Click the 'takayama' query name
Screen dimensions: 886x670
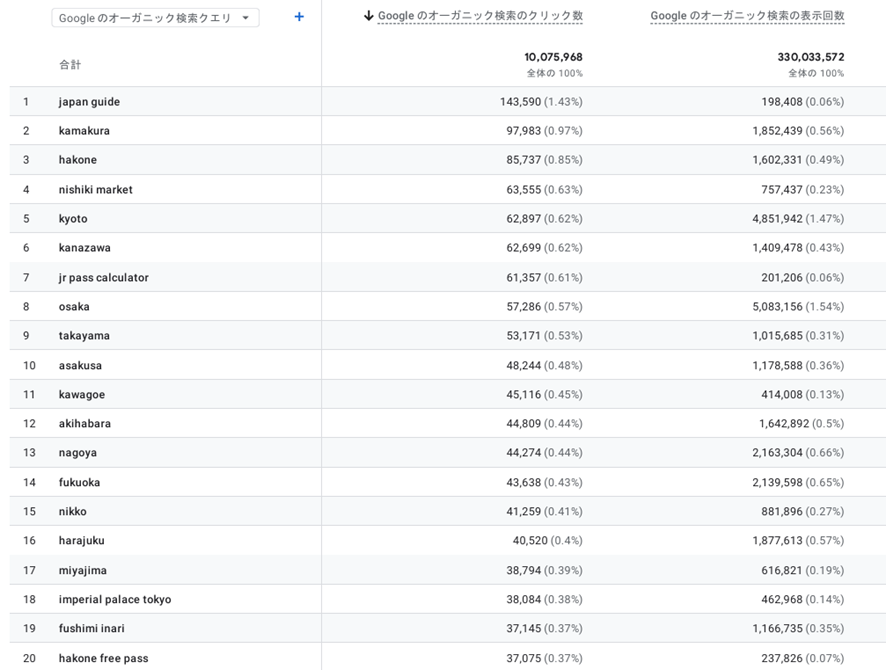coord(84,336)
